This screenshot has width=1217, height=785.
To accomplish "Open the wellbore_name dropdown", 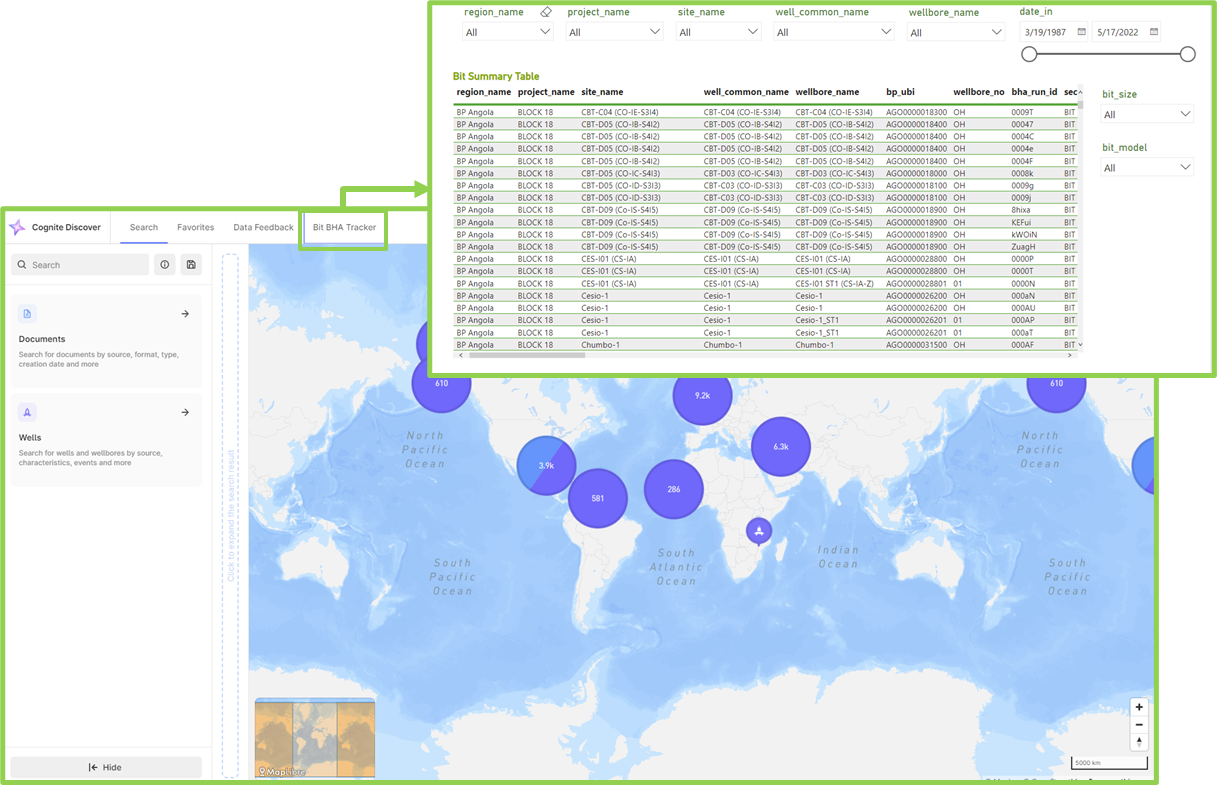I will [x=956, y=33].
